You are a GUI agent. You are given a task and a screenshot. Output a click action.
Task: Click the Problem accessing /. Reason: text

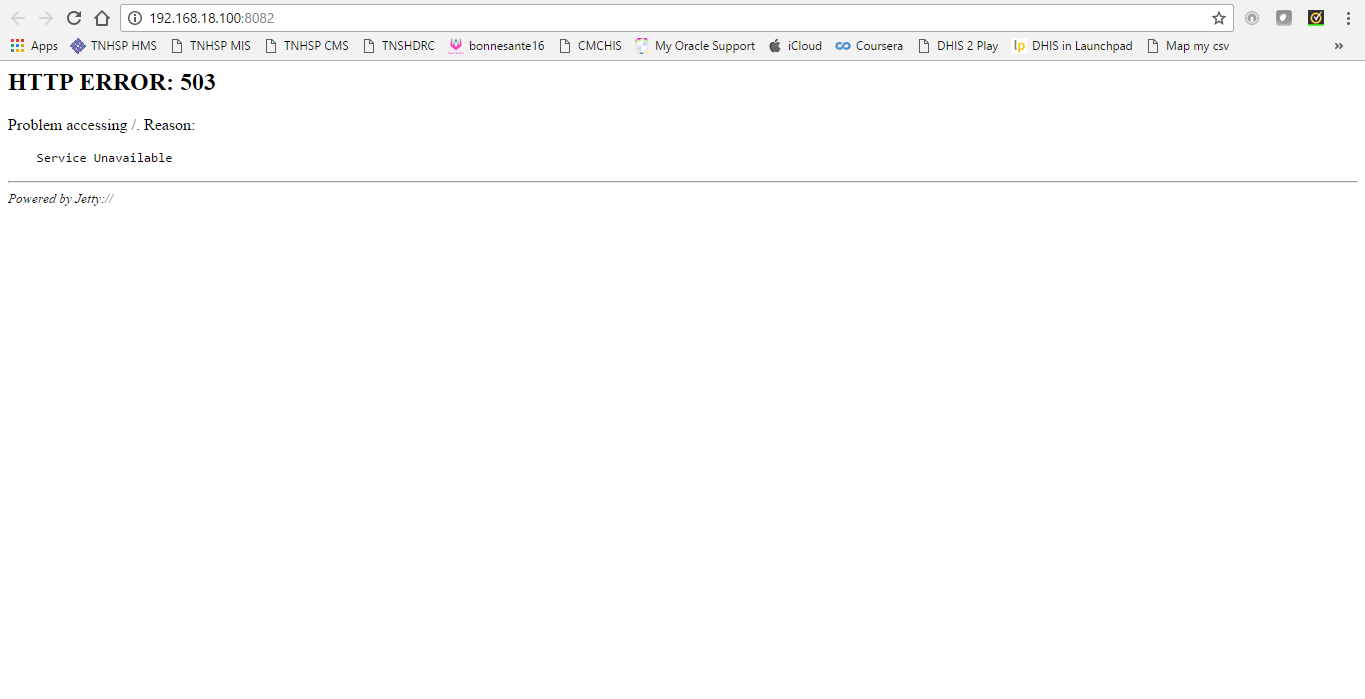pyautogui.click(x=101, y=125)
